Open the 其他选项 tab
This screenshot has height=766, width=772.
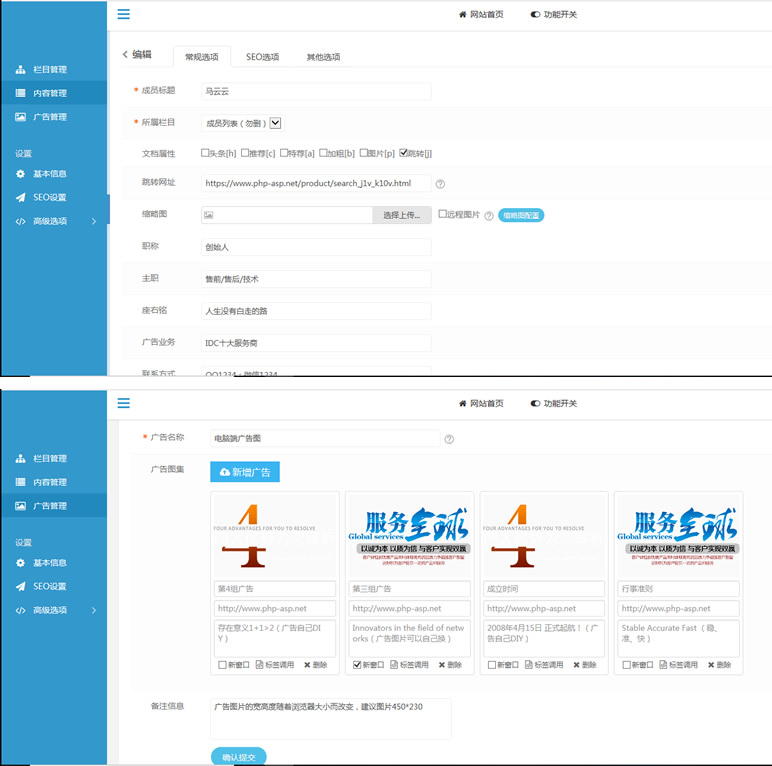[323, 57]
